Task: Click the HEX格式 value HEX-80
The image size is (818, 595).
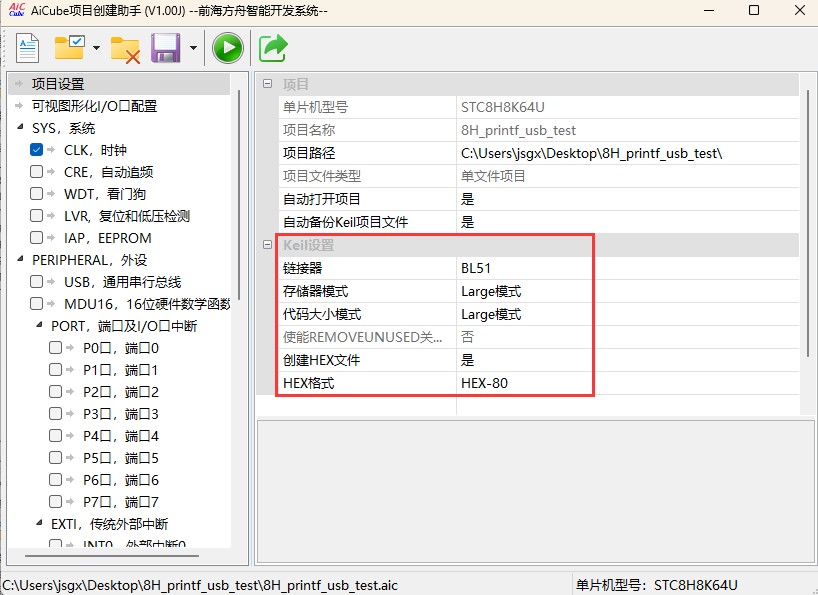Action: point(628,383)
